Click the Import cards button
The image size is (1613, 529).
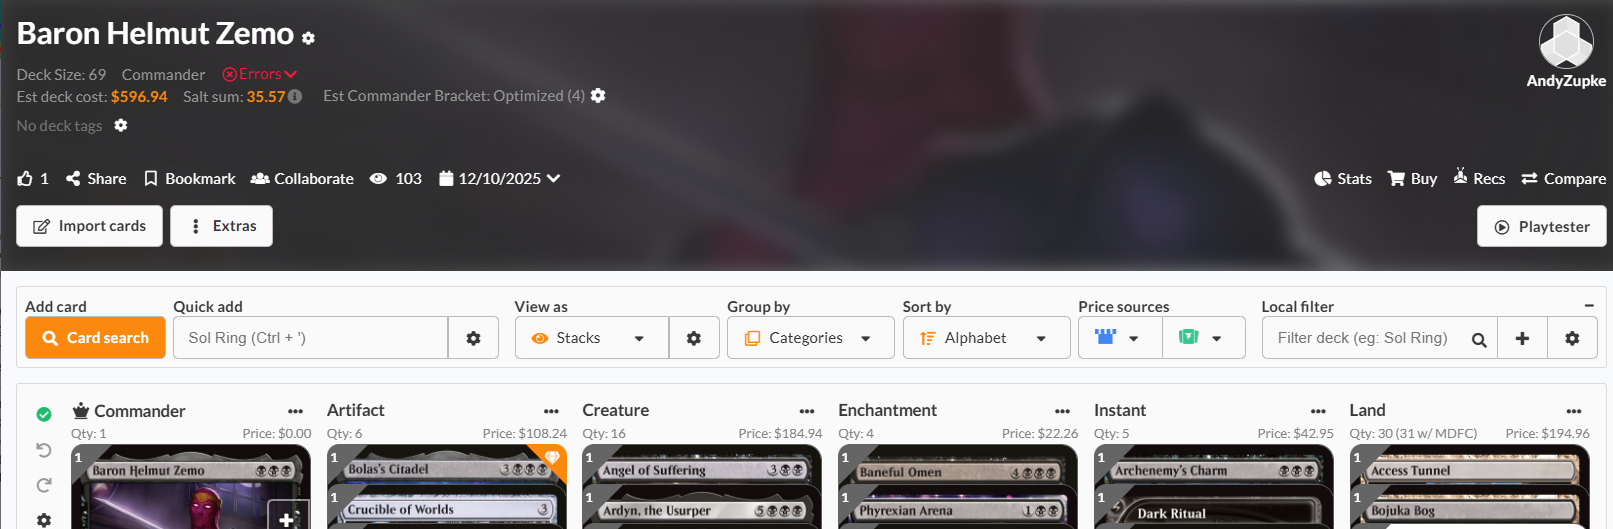(x=90, y=226)
